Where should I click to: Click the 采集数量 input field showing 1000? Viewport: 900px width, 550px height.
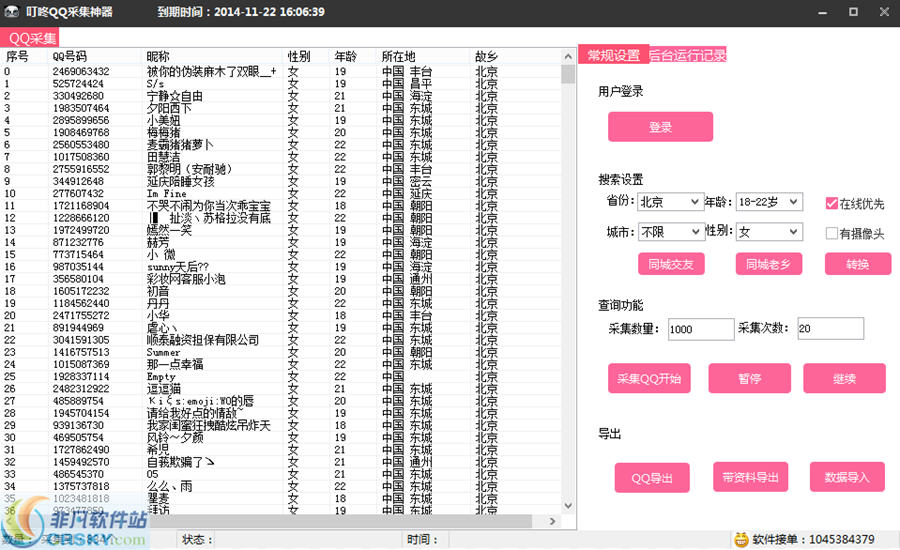(x=701, y=329)
